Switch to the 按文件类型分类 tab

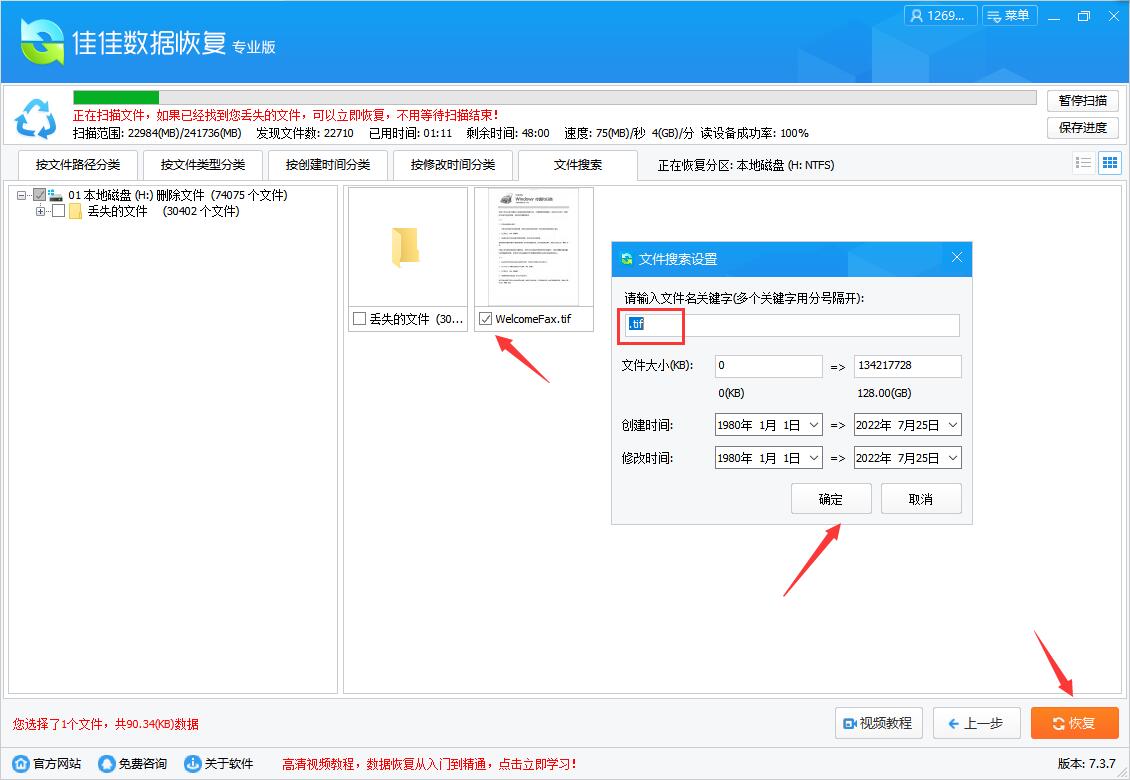(202, 164)
